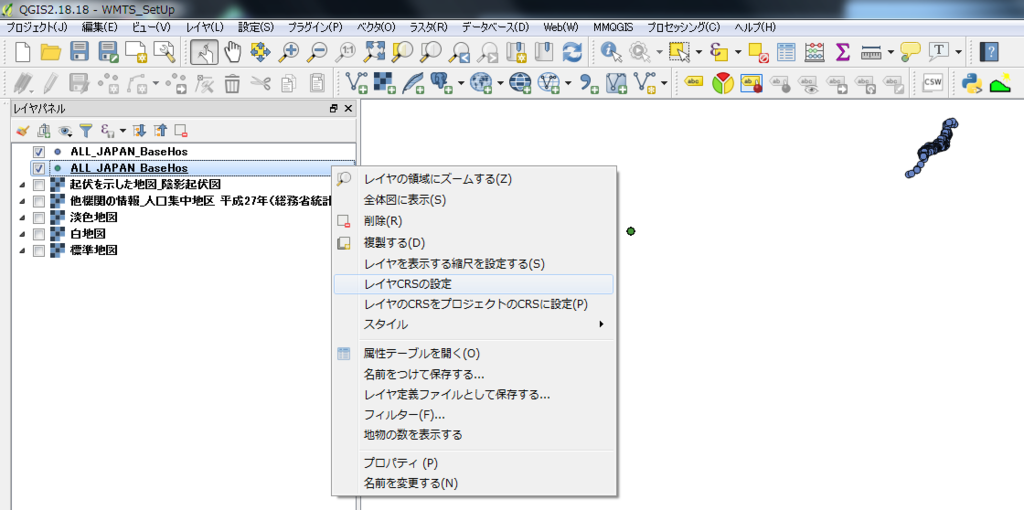Click Add PostGIS Layer elephant icon

pyautogui.click(x=442, y=83)
